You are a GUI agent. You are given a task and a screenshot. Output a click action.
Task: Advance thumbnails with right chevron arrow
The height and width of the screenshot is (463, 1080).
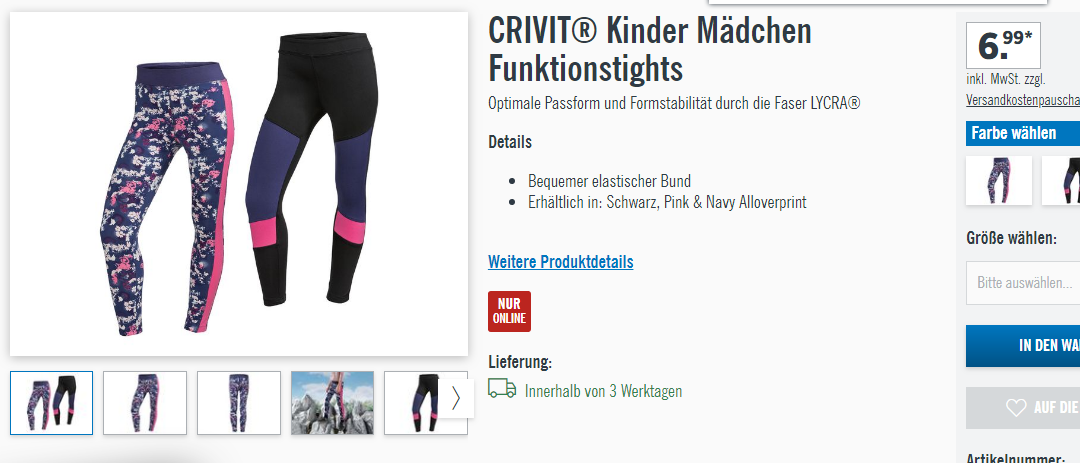(x=455, y=398)
